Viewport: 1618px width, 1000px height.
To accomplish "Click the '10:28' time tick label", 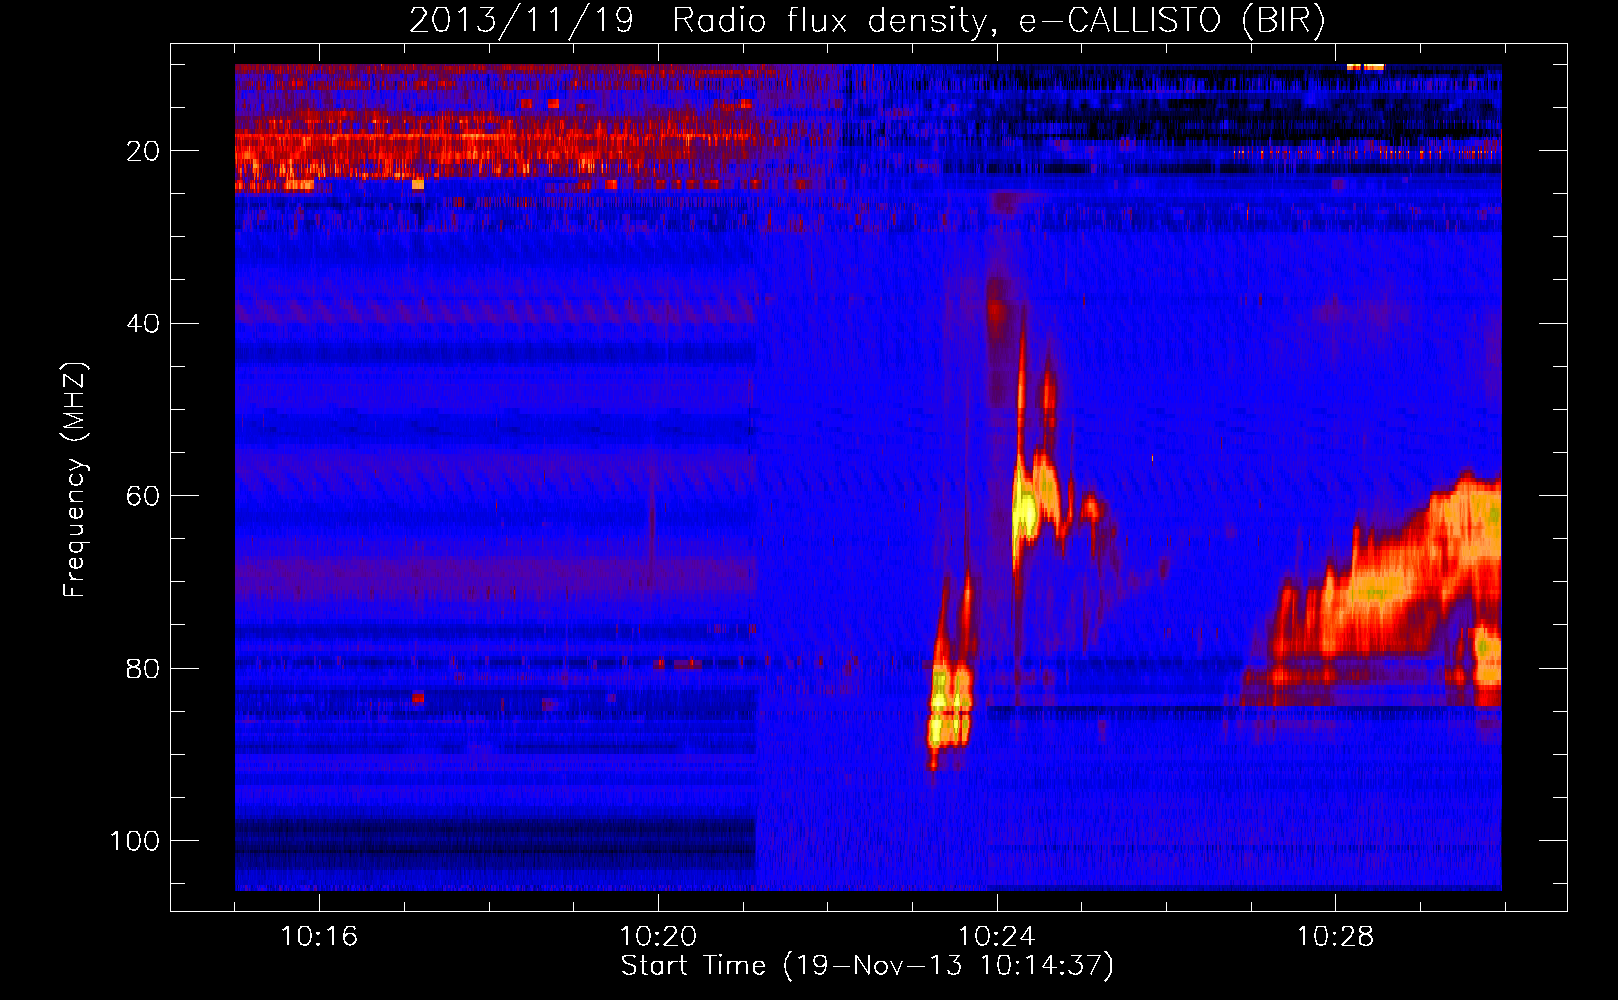I will click(x=1335, y=937).
